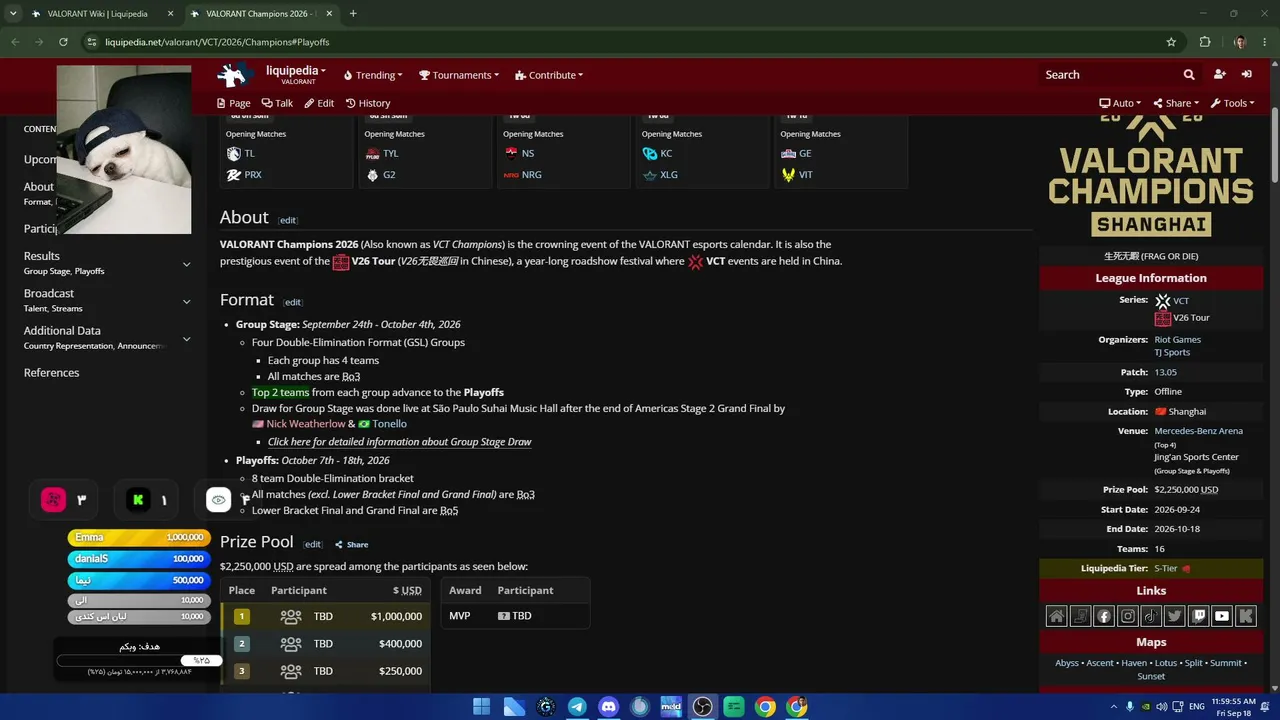
Task: Click the log in icon
Action: (x=1247, y=75)
